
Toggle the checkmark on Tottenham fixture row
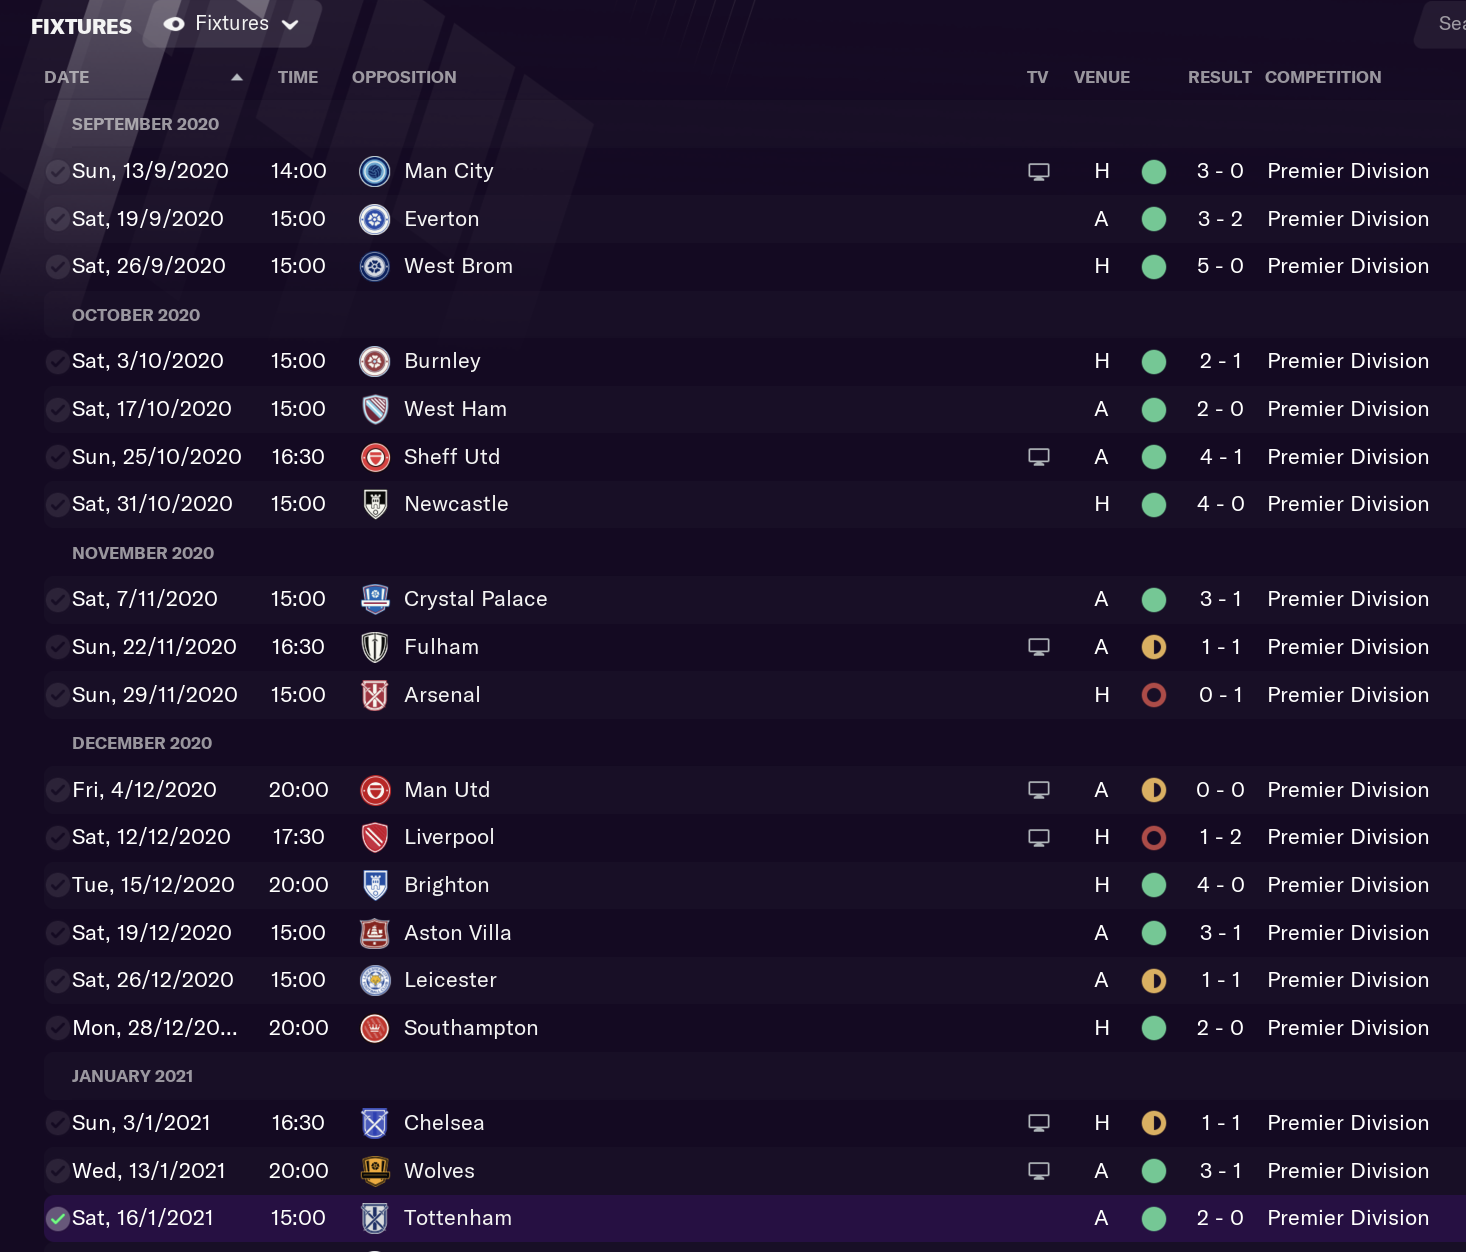coord(58,1218)
